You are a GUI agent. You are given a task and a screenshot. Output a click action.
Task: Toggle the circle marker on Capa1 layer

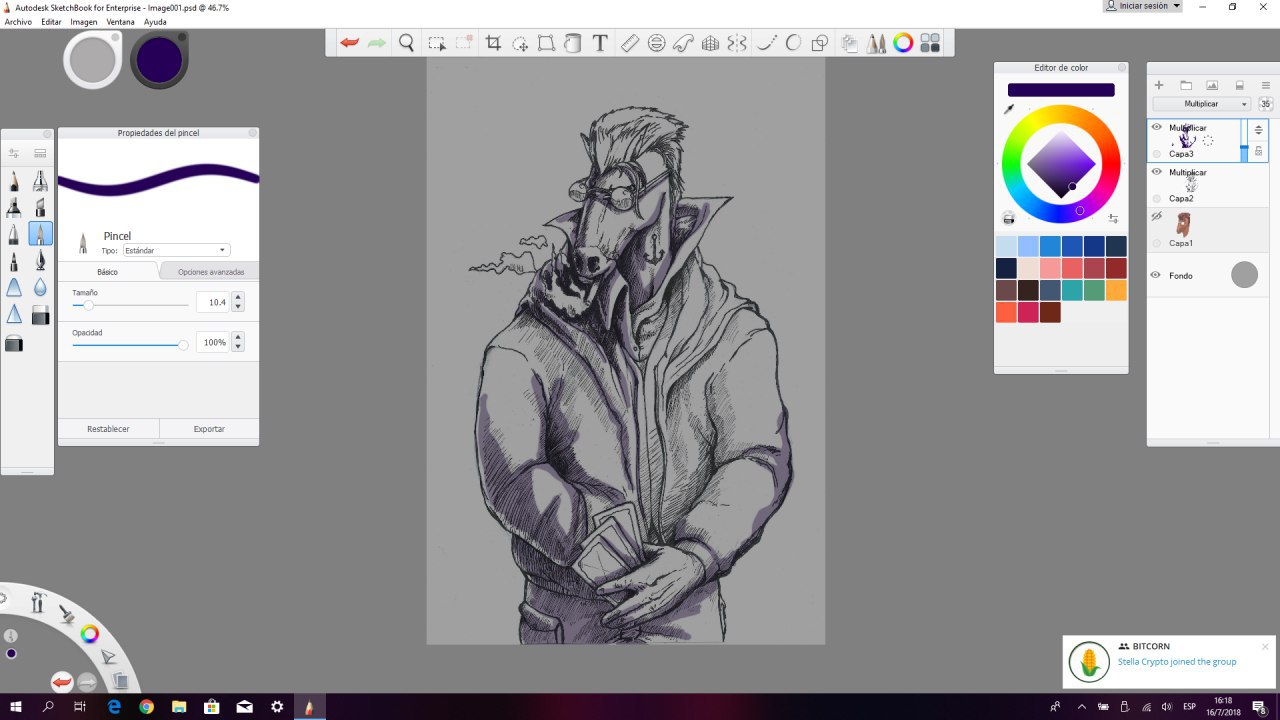tap(1157, 243)
